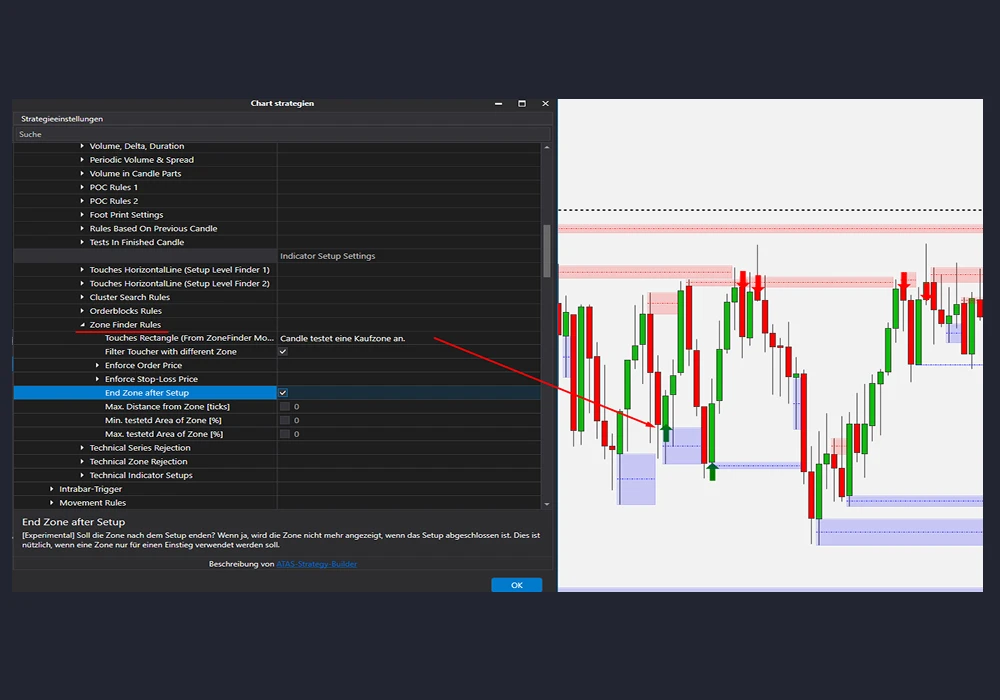The image size is (1000, 700).
Task: Click Touches Rectangle value 'Candle testet eine Kaufzone an.'
Action: point(342,339)
